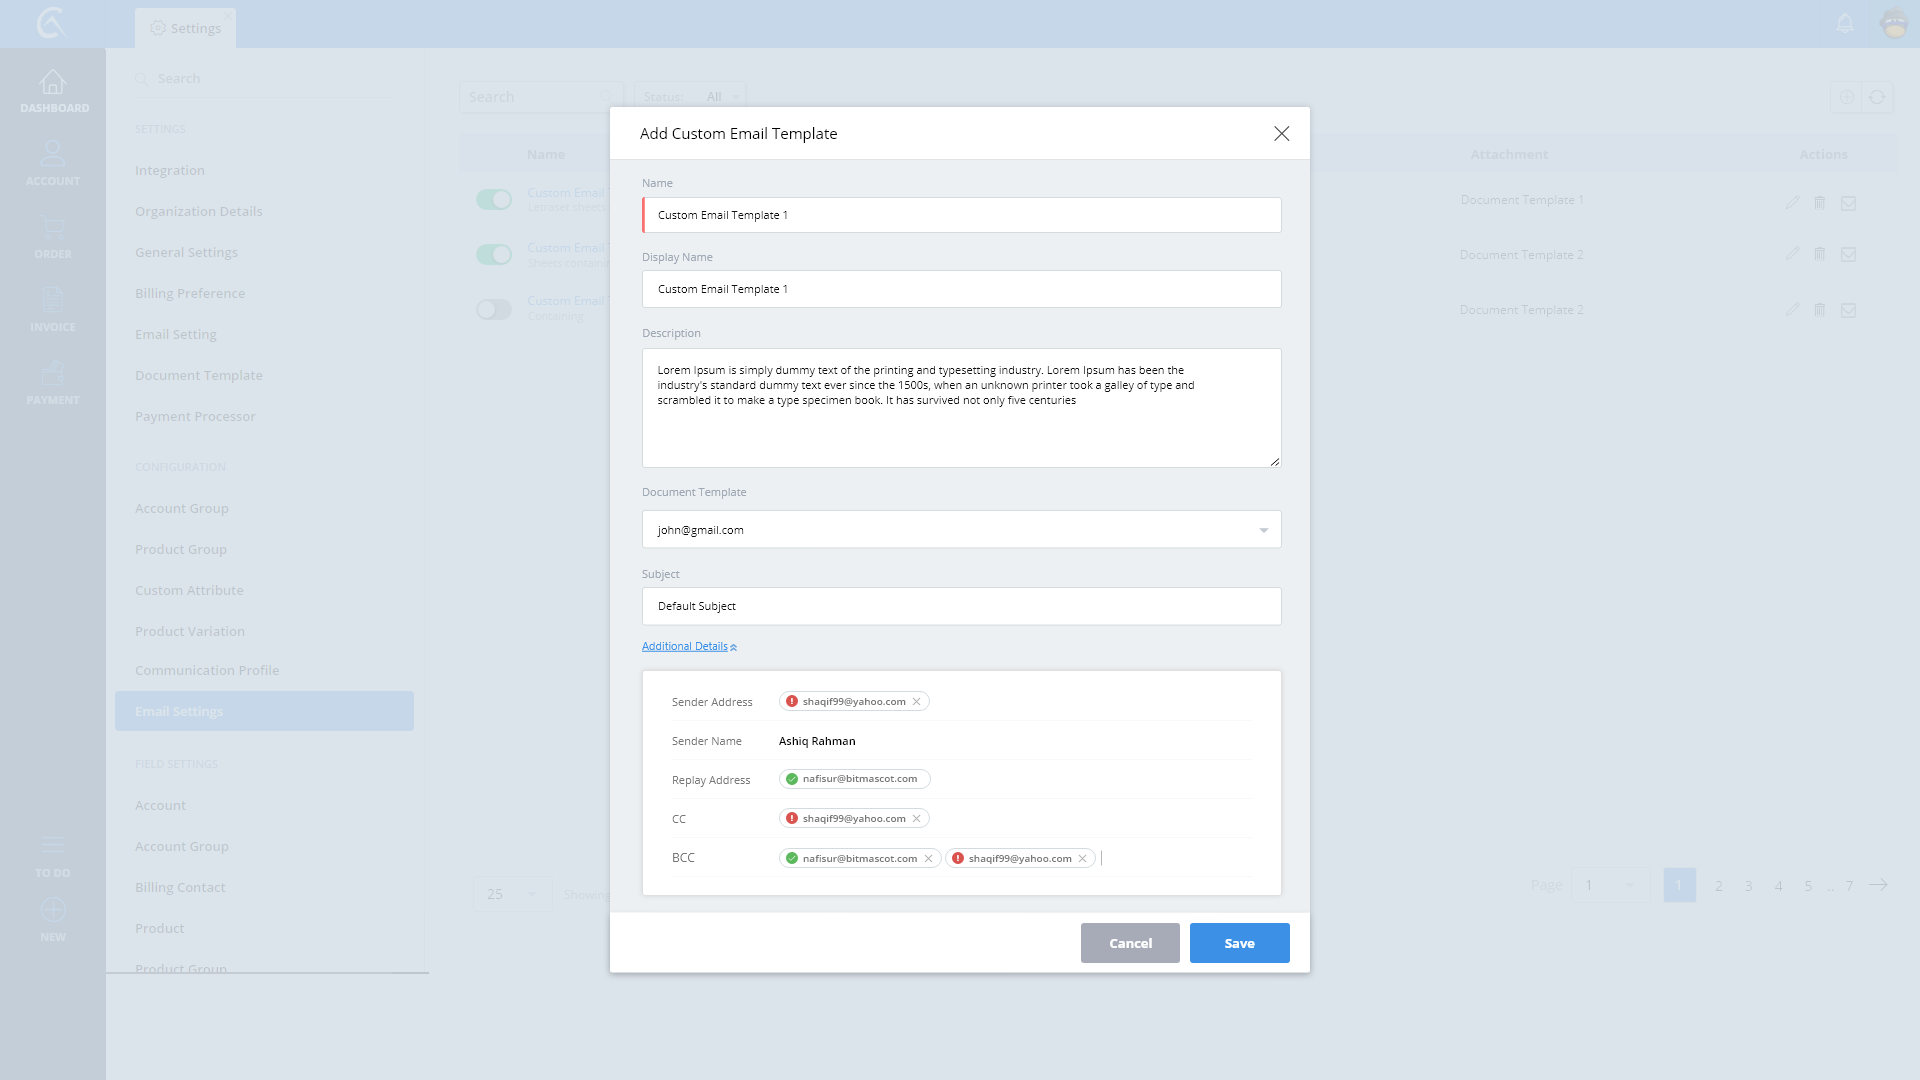Screen dimensions: 1920x1080
Task: Remove nafisur@bitmascot.com from BCC field
Action: point(928,859)
